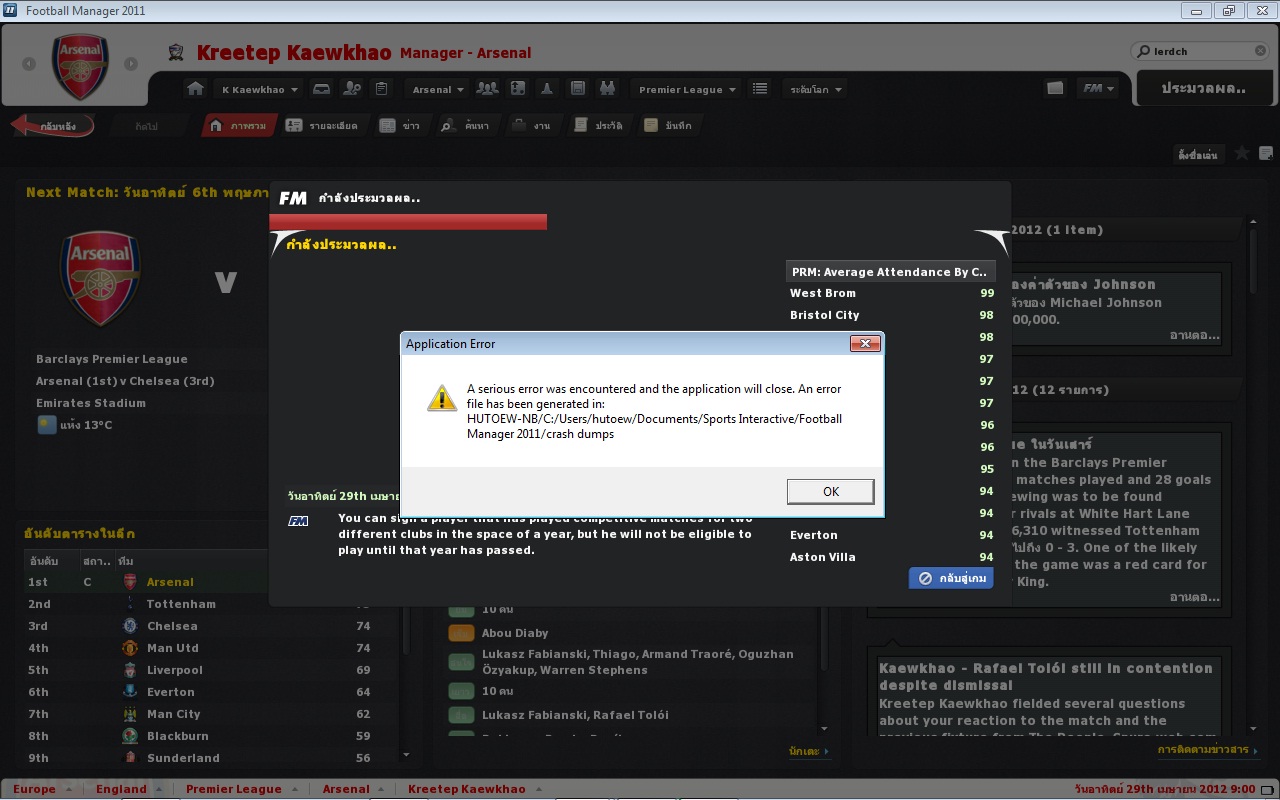Open the ระดับโลก world dropdown
This screenshot has width=1280, height=800.
point(816,89)
